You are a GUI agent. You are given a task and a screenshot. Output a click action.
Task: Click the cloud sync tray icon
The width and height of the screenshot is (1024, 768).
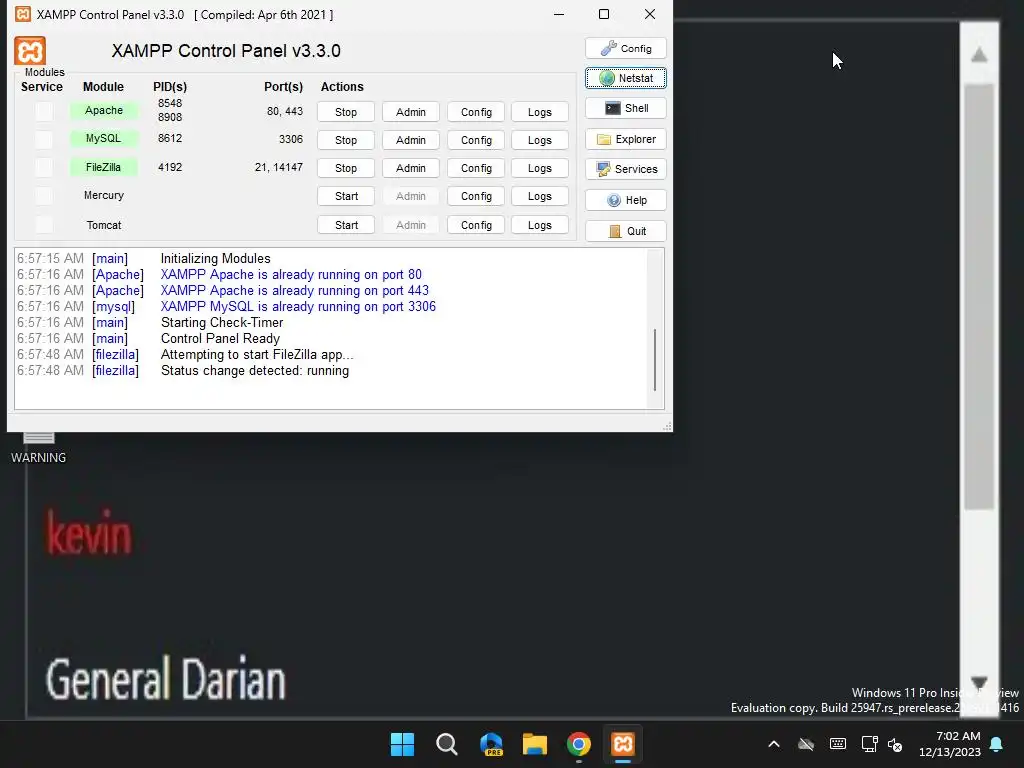(806, 744)
